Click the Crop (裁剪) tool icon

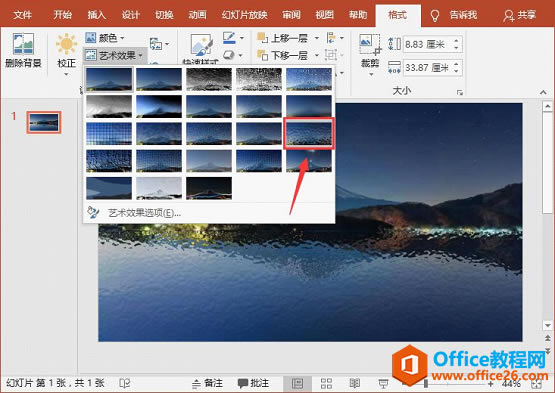click(370, 44)
